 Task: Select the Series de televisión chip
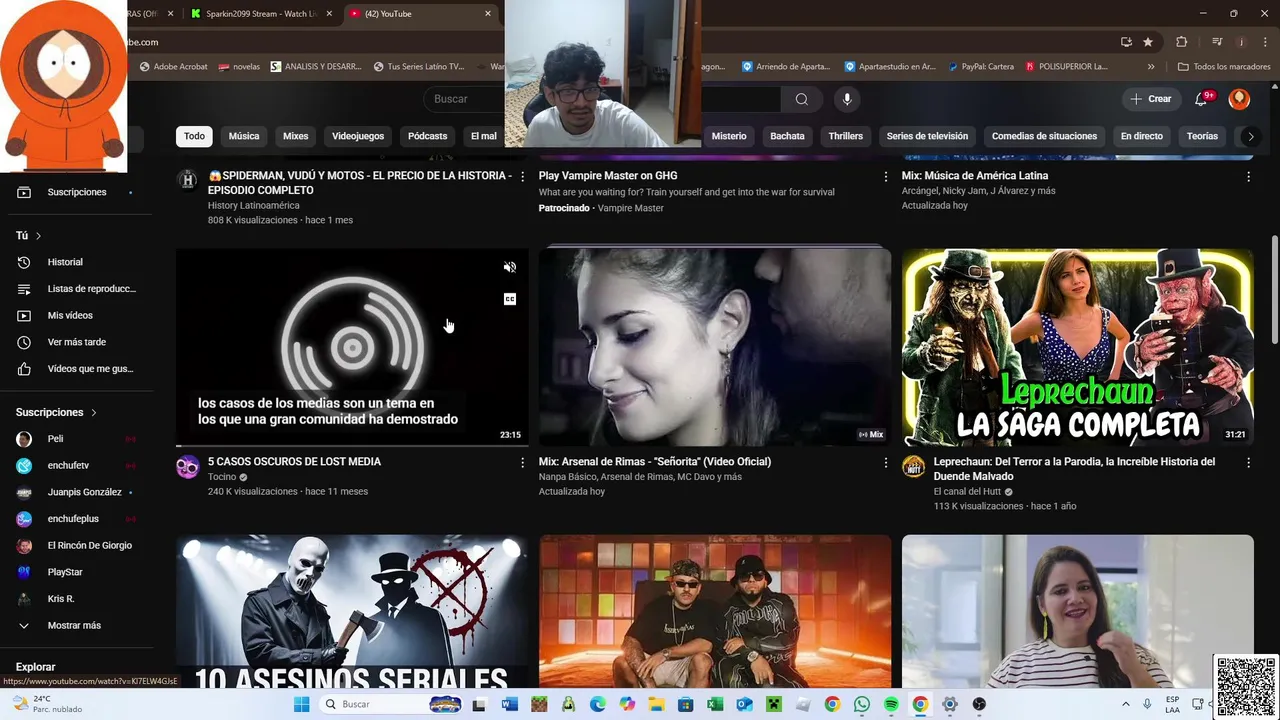tap(927, 136)
